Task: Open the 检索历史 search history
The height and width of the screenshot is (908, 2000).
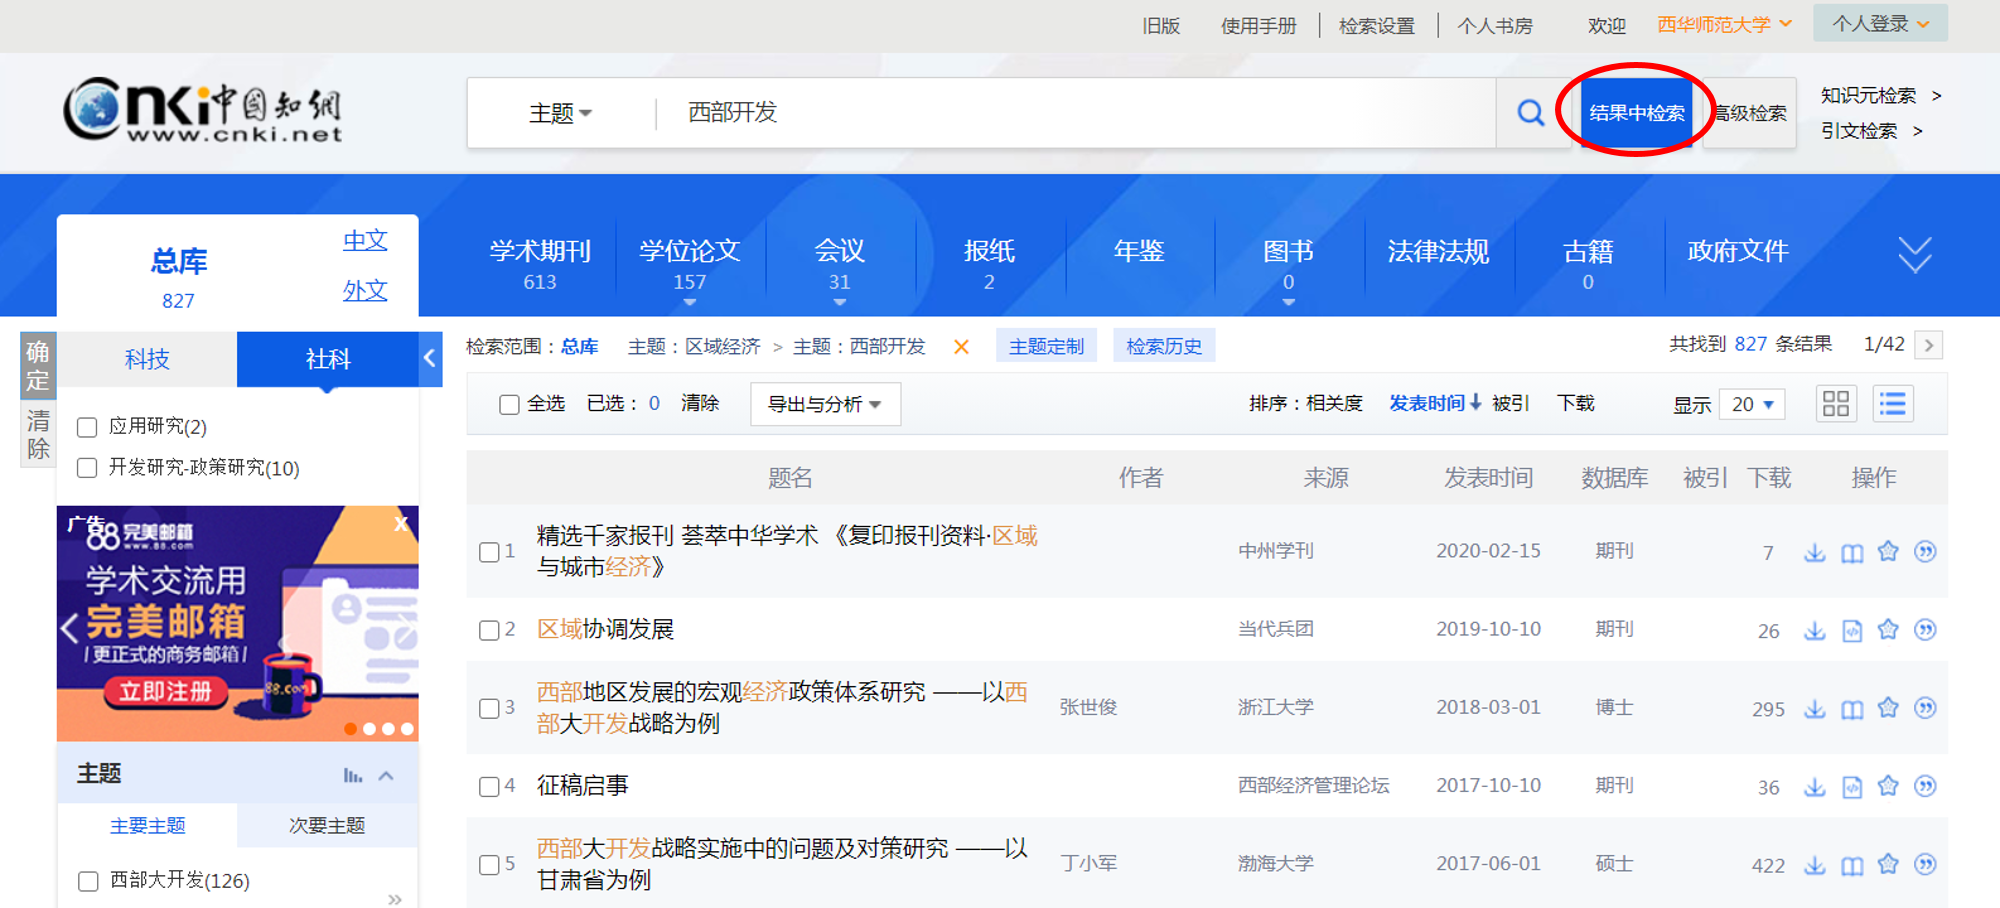Action: pos(1164,346)
